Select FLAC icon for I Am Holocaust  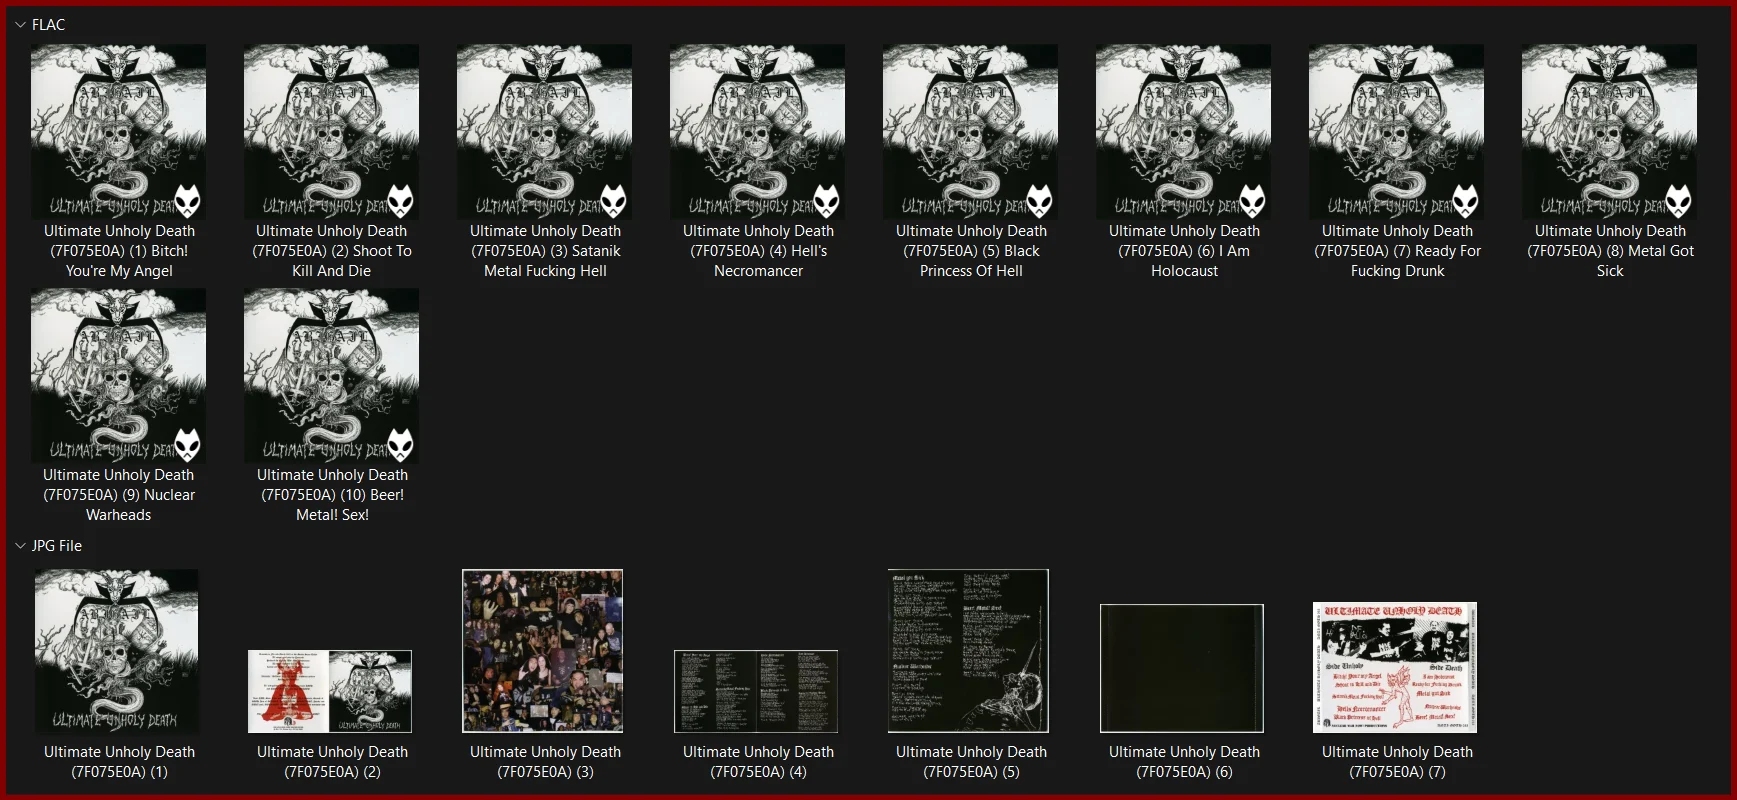click(1183, 131)
